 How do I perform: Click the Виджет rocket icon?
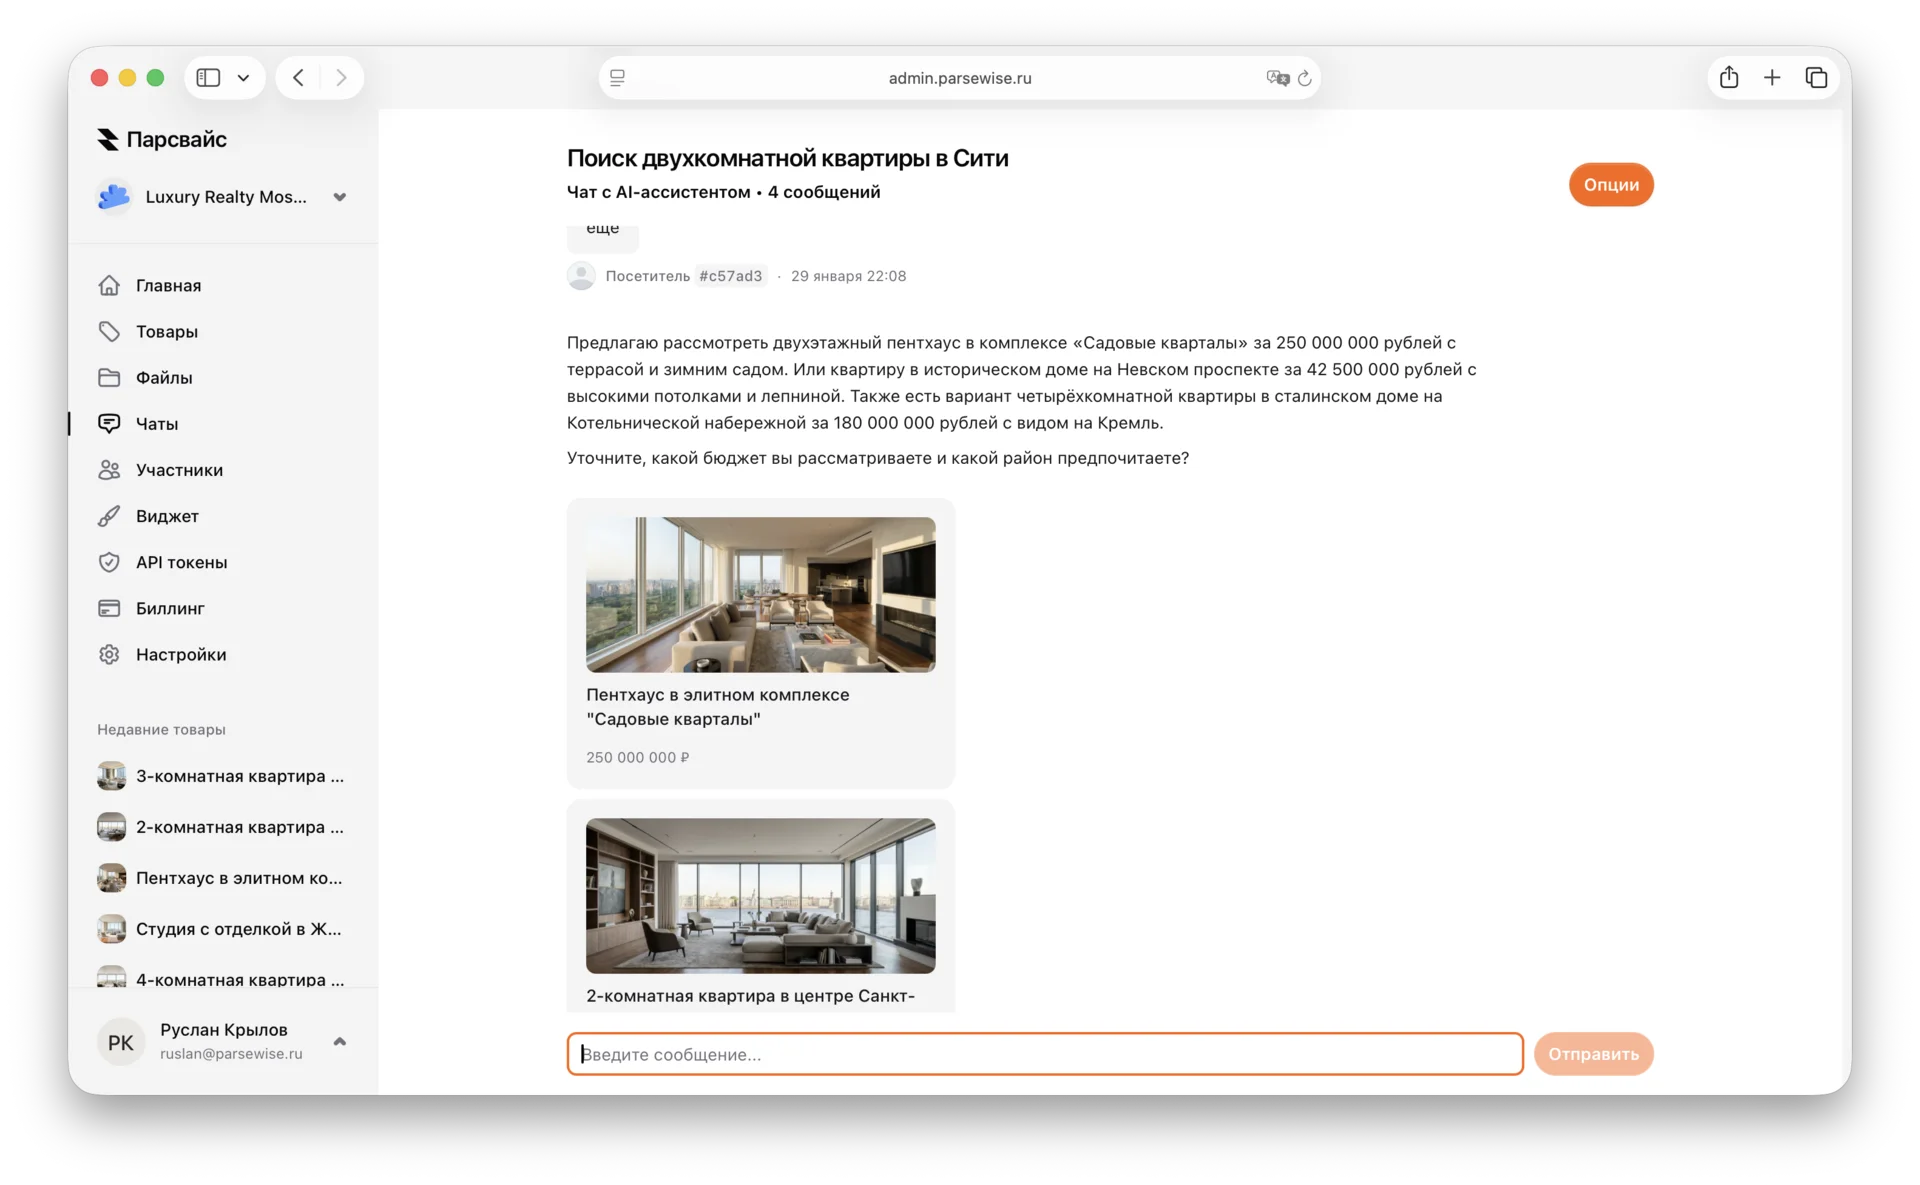[x=109, y=516]
